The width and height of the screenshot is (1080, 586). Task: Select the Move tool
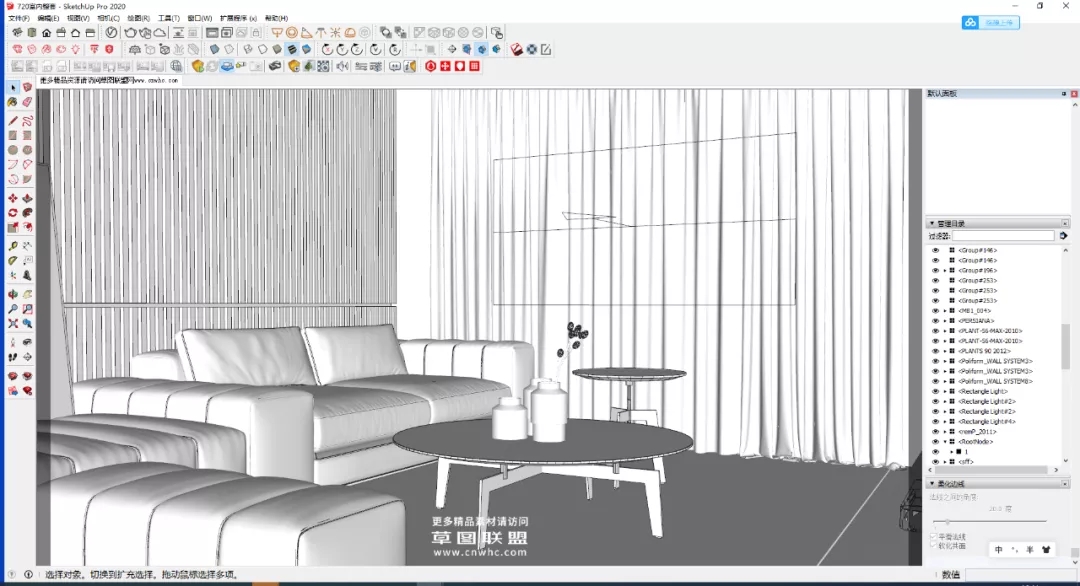coord(13,198)
